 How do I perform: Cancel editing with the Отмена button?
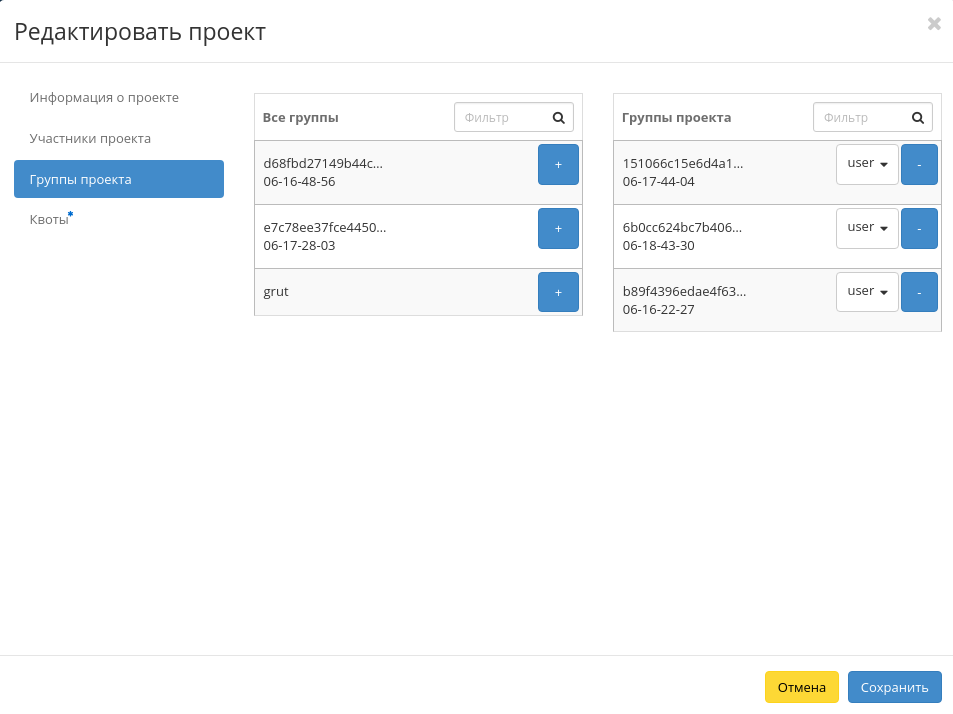coord(801,687)
